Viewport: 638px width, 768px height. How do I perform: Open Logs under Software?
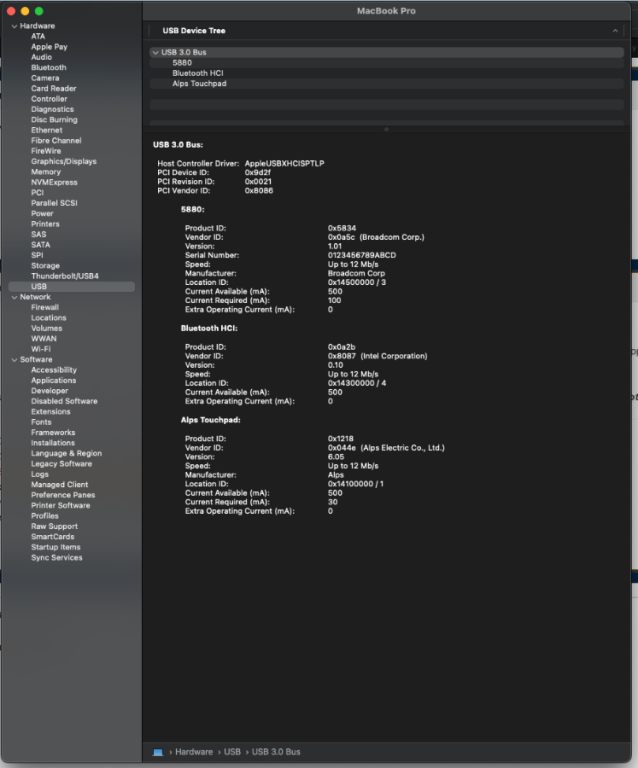(40, 474)
